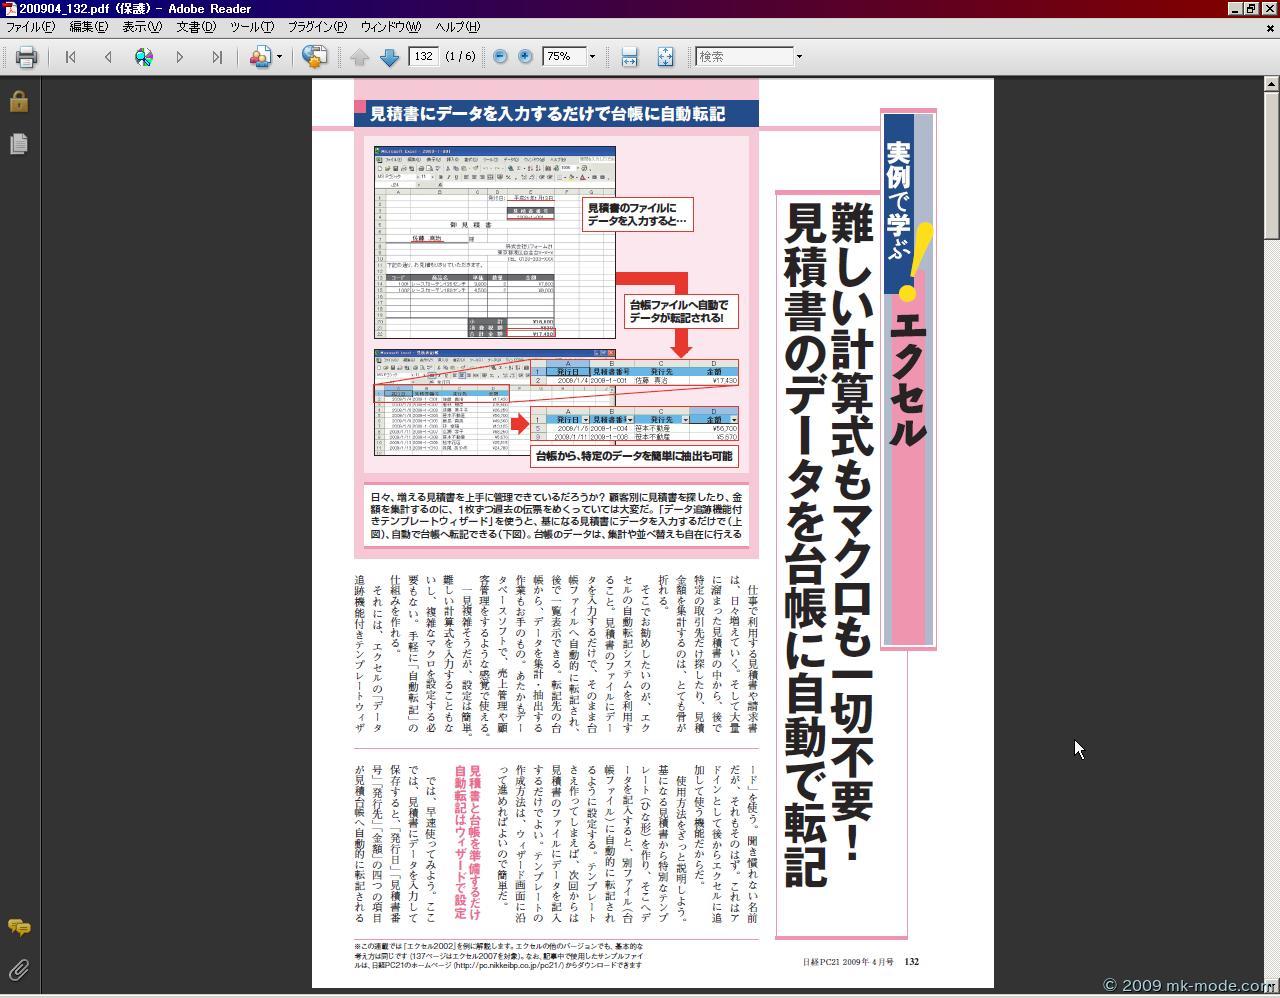Click the next view right arrow button
The image size is (1280, 998).
coord(180,57)
